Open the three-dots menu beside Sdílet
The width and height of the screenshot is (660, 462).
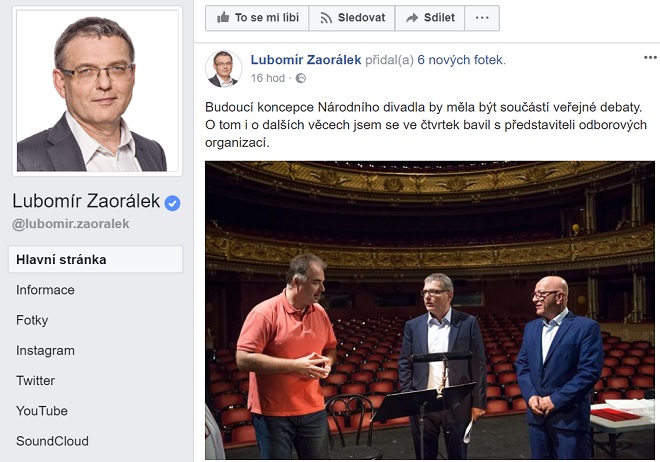pyautogui.click(x=482, y=18)
